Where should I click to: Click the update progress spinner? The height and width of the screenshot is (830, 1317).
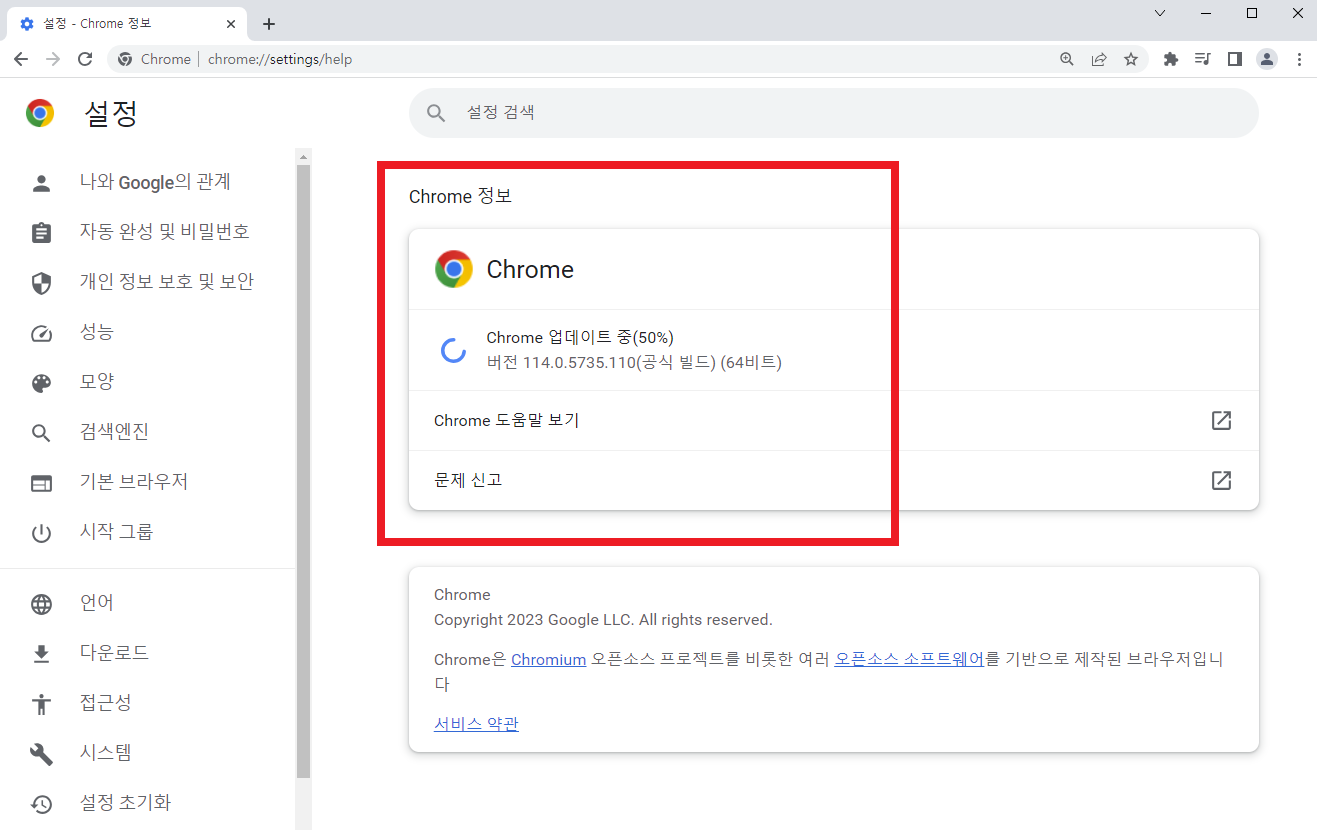click(453, 350)
